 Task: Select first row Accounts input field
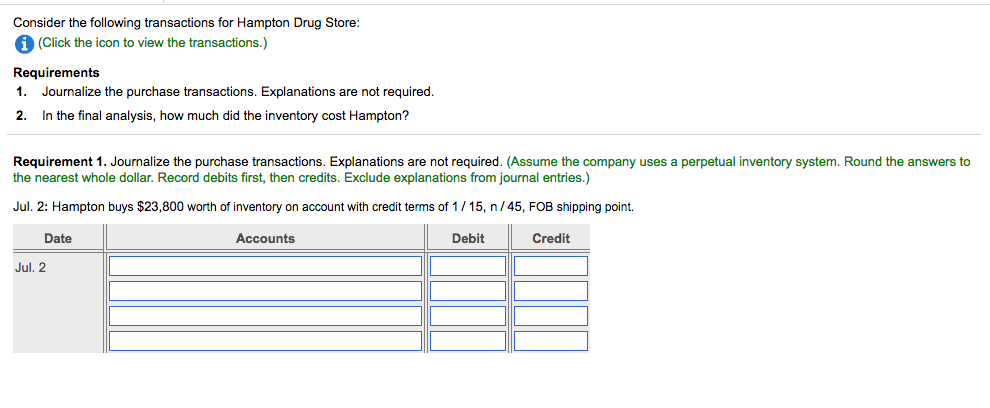click(265, 266)
